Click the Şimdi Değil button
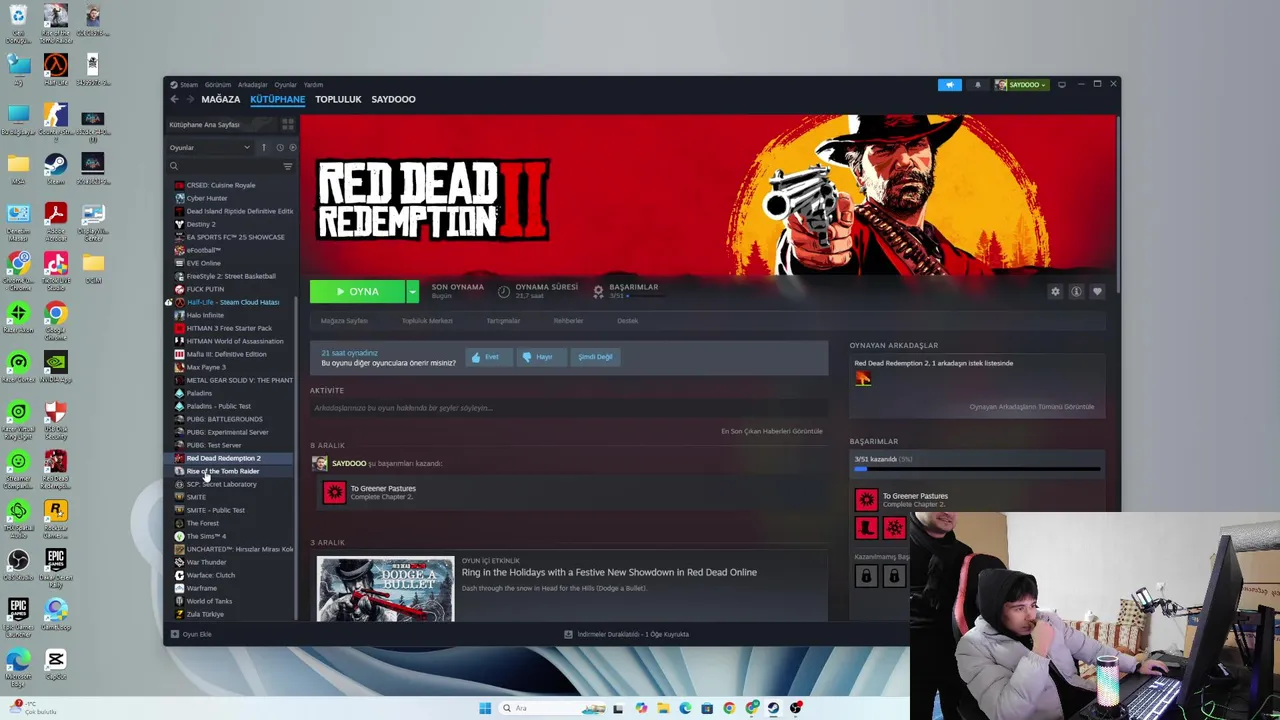The width and height of the screenshot is (1280, 720). click(x=595, y=357)
